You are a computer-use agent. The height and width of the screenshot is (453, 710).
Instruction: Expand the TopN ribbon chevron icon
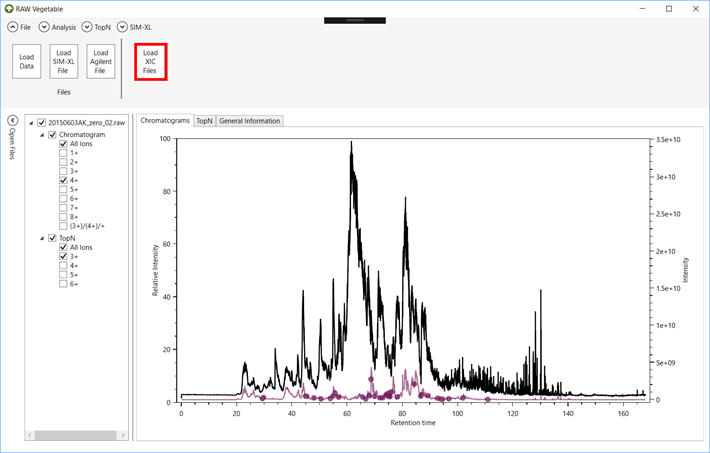click(87, 27)
